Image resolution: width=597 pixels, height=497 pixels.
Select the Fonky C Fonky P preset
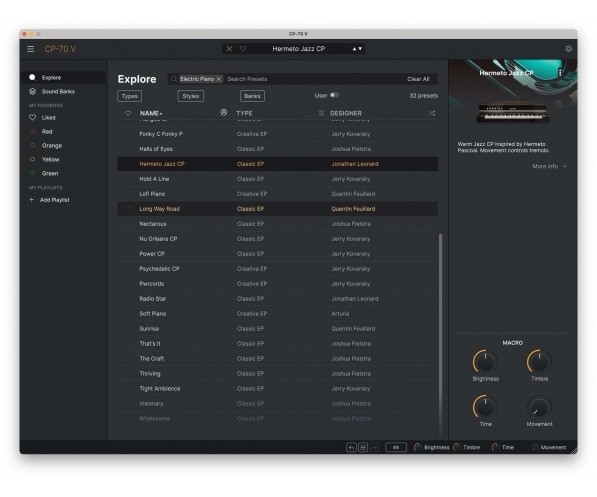(x=278, y=134)
